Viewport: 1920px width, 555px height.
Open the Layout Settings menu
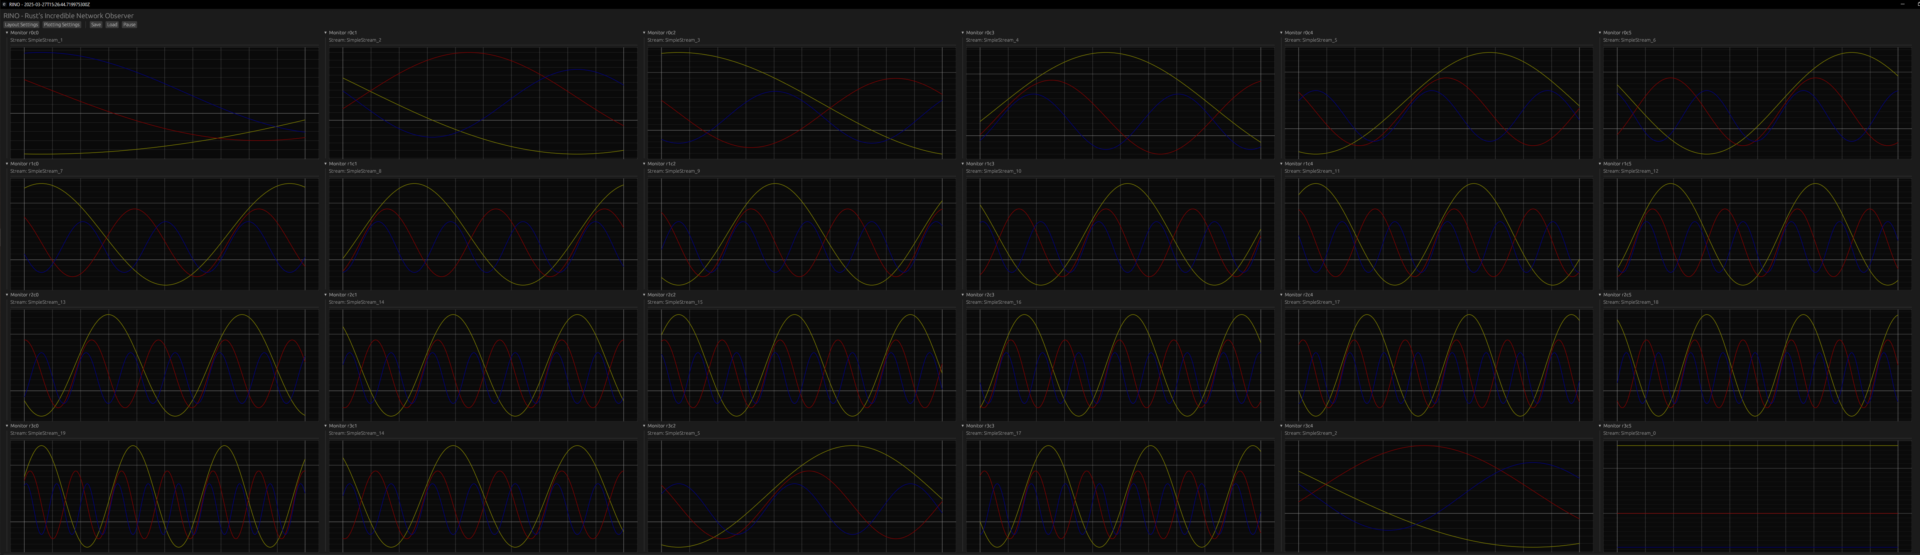(20, 25)
